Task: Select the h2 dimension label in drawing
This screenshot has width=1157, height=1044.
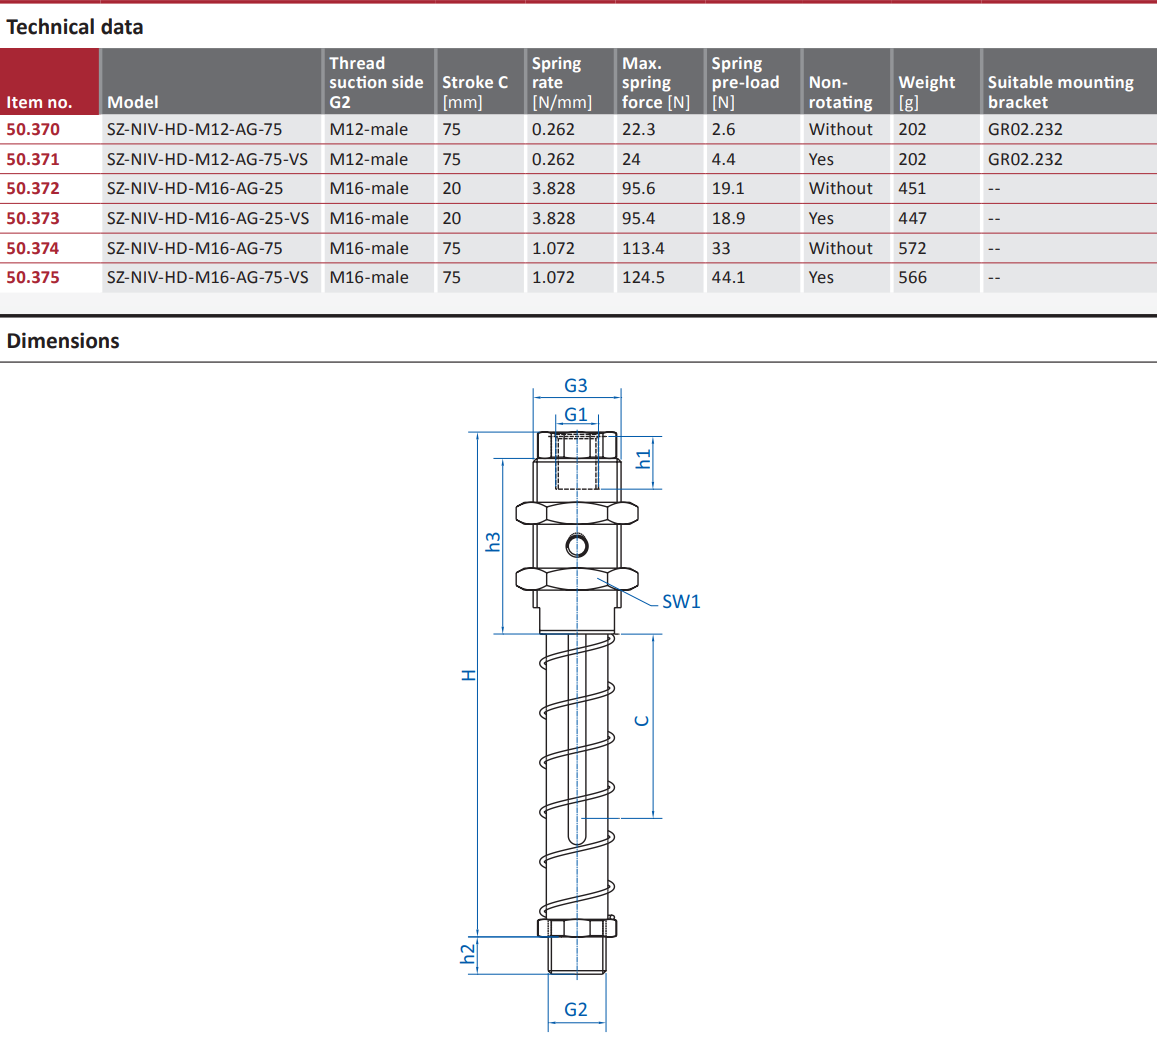Action: coord(468,954)
